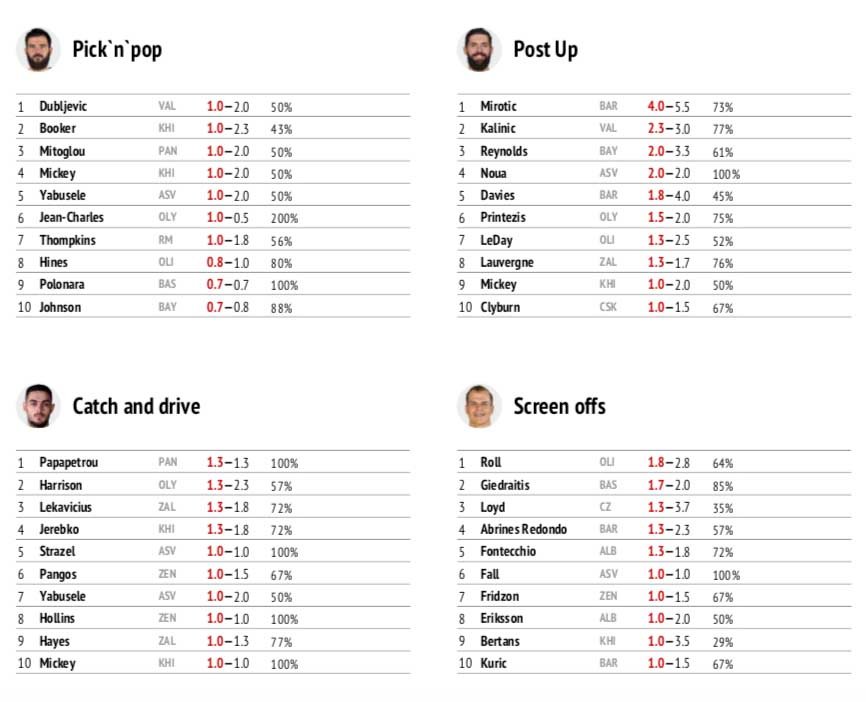Select Kalinic's VAL team label
The image size is (866, 702).
(608, 129)
